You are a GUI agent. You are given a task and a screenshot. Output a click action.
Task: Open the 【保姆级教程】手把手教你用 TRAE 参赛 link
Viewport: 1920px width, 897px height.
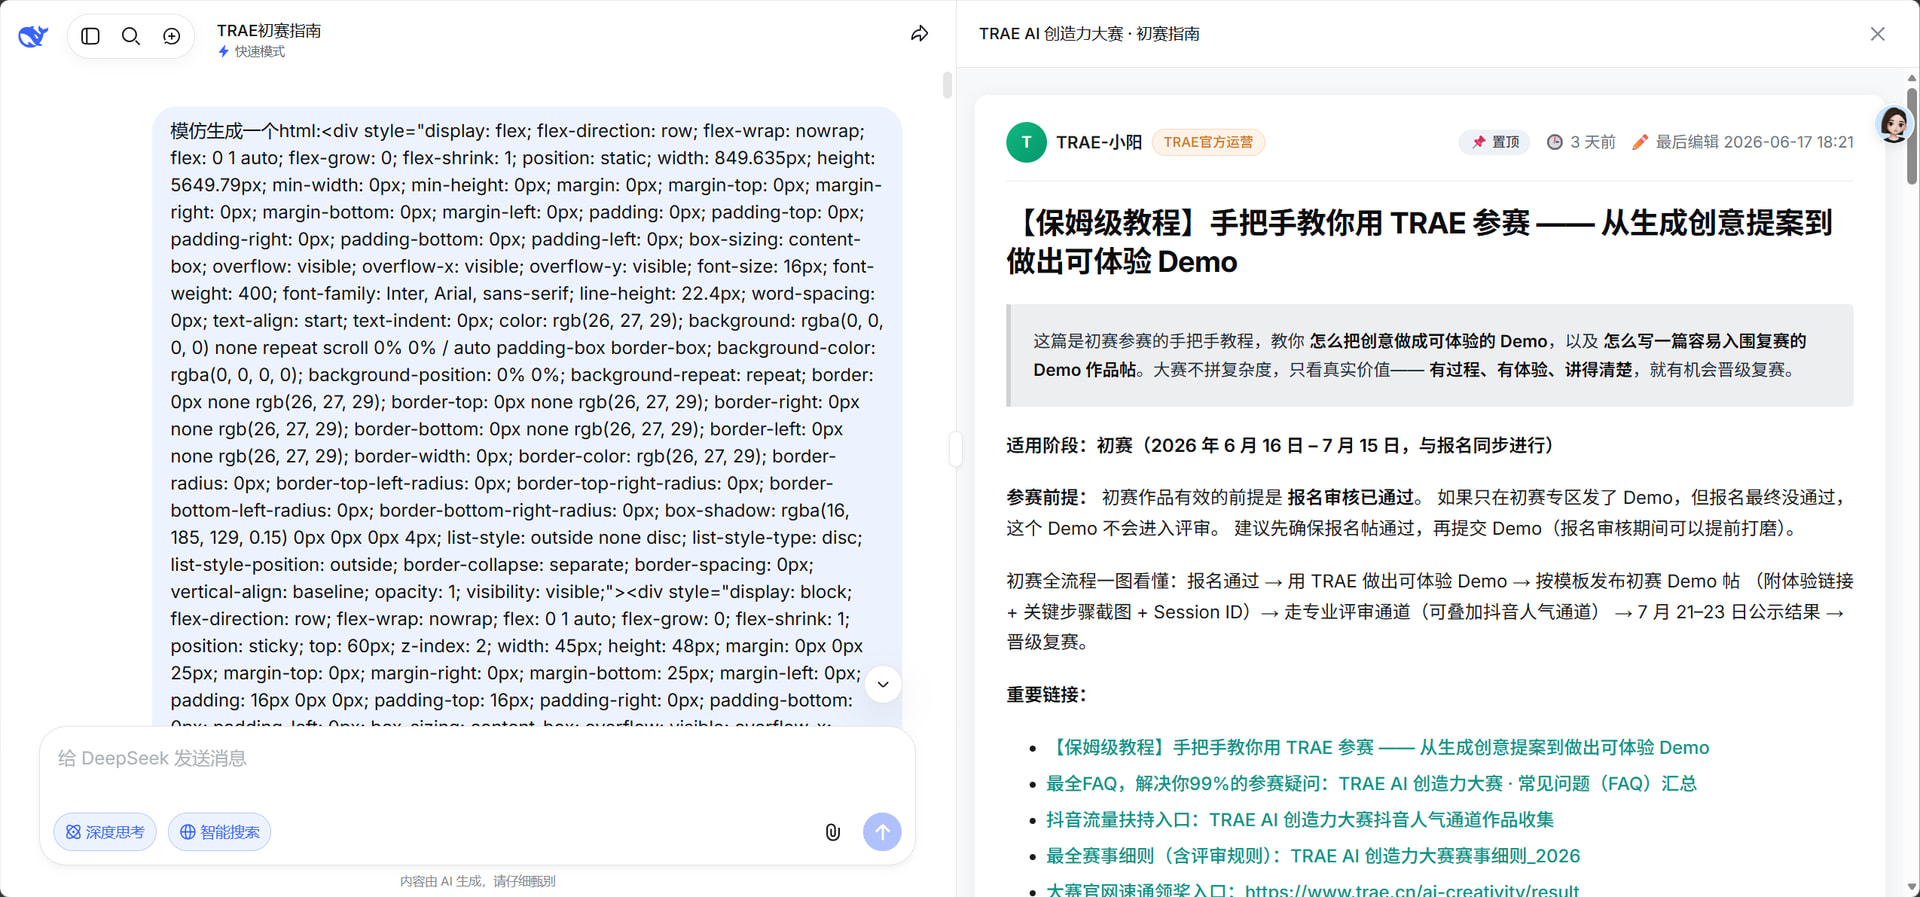coord(1377,748)
